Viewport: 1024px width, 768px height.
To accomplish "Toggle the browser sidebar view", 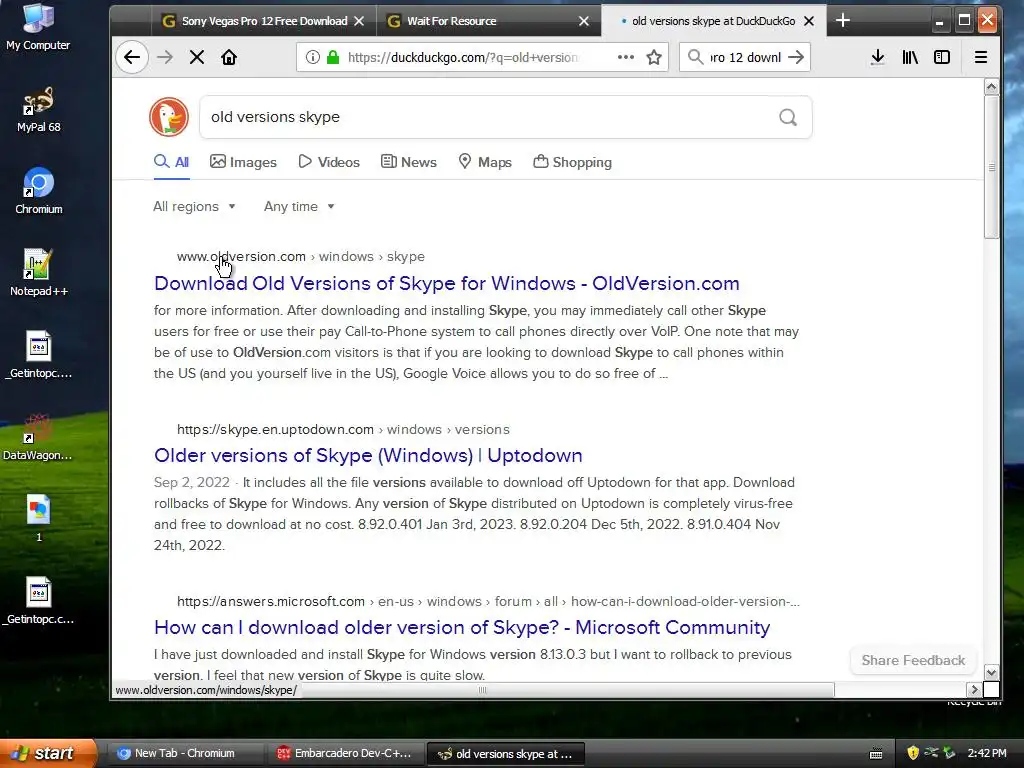I will [x=942, y=57].
